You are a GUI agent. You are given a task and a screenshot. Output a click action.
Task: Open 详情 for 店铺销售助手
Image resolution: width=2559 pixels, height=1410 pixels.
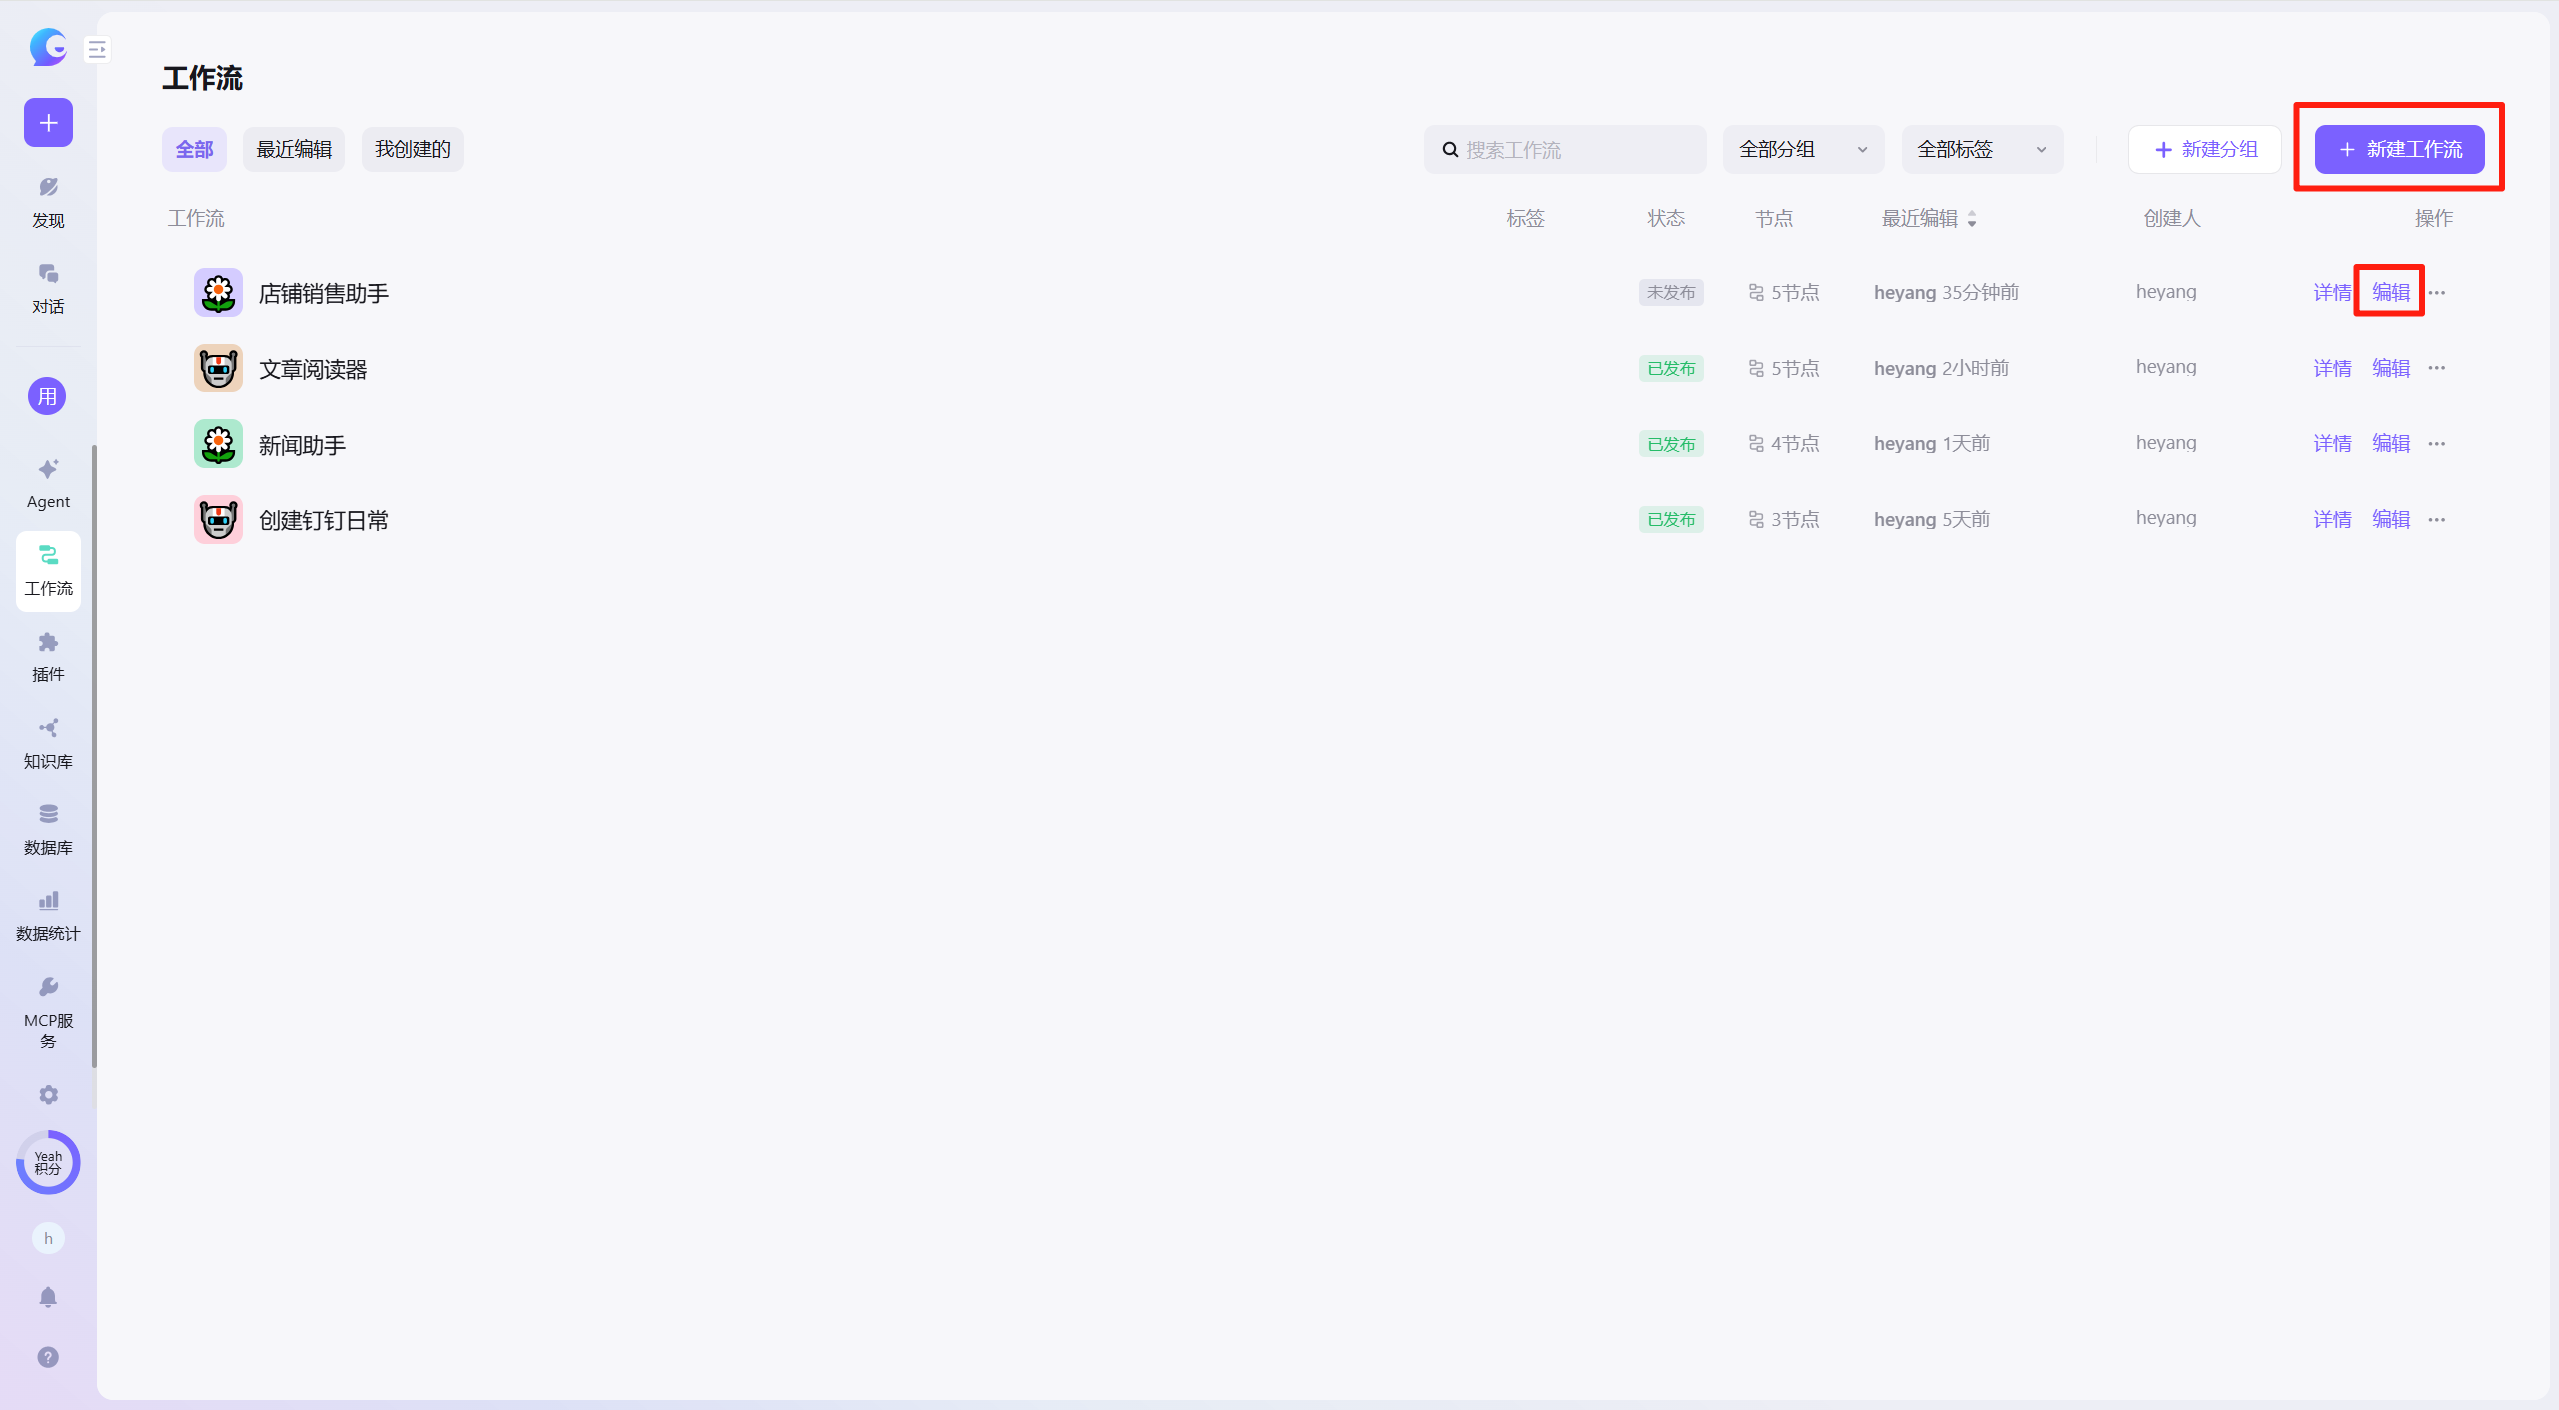click(2332, 293)
